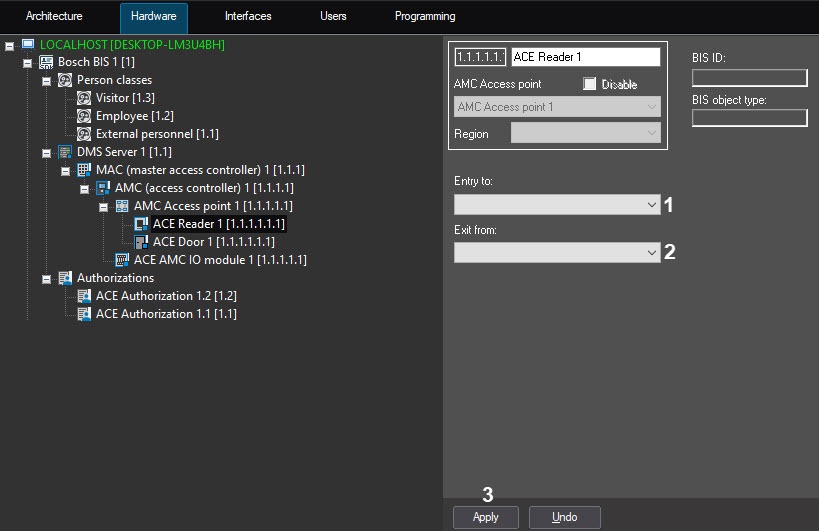Toggle the Disable checkbox

(590, 84)
